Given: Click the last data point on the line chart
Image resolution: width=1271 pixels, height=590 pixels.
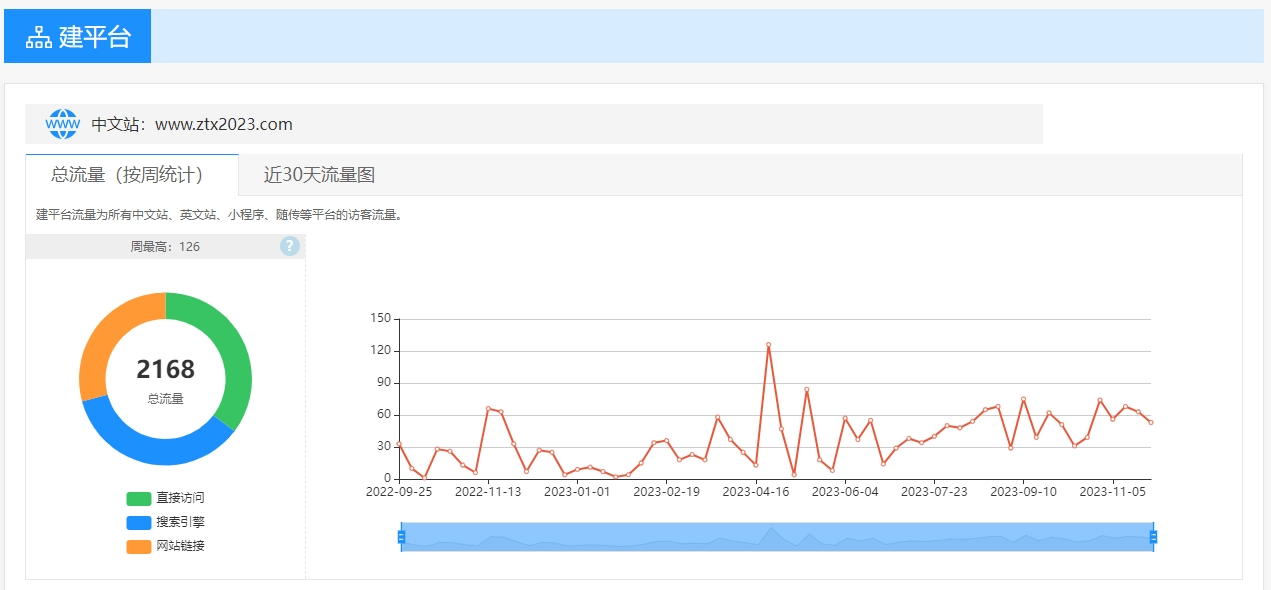Looking at the screenshot, I should pyautogui.click(x=1151, y=422).
